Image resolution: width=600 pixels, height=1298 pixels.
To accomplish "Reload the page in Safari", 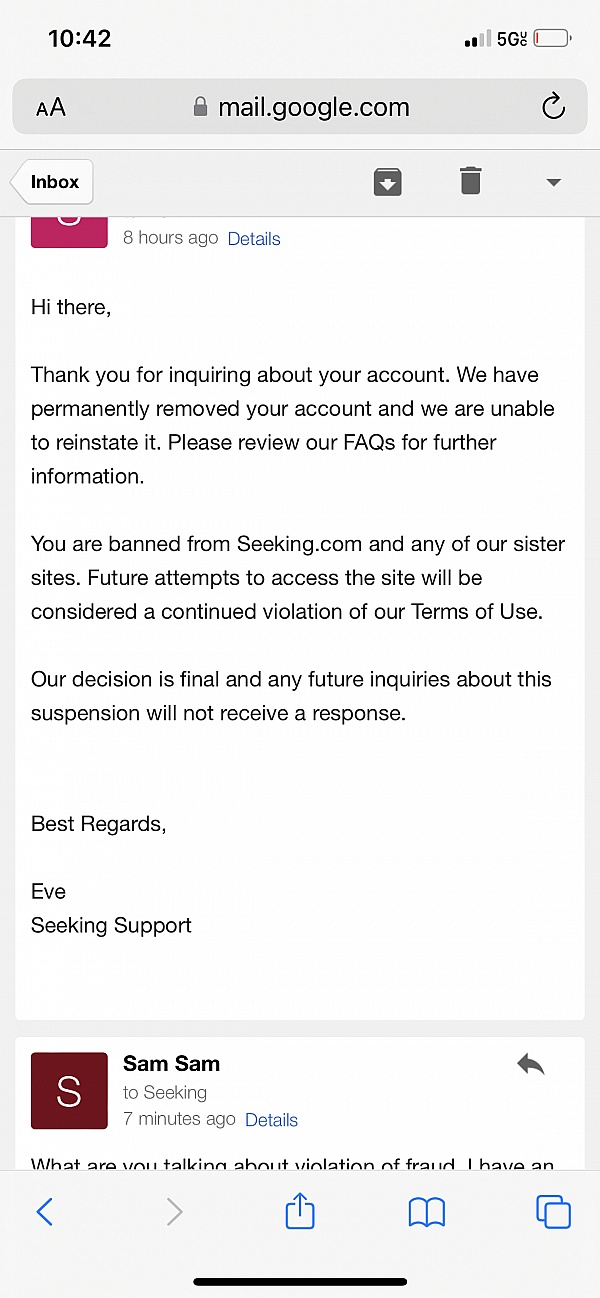I will [x=553, y=108].
